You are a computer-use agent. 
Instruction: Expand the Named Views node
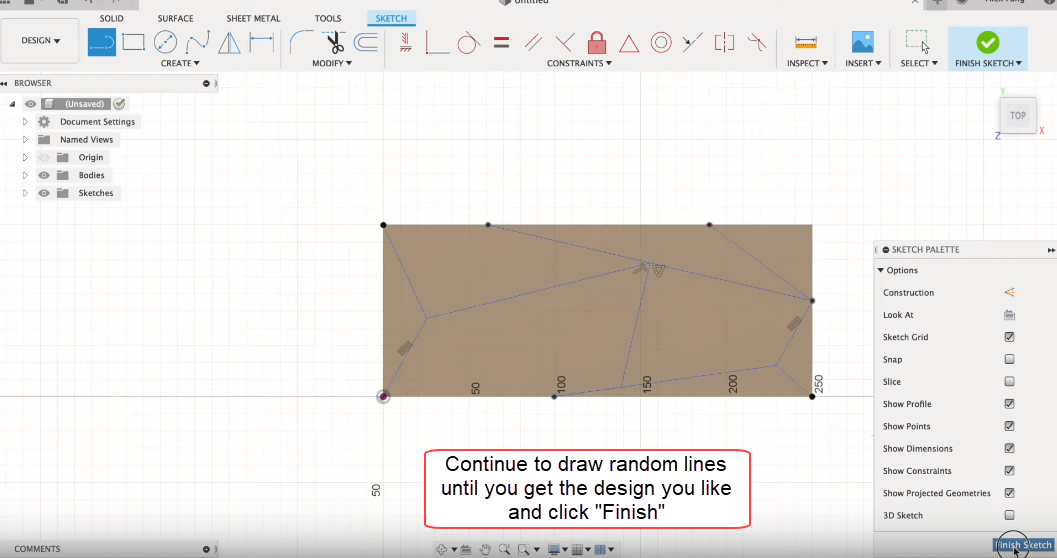tap(25, 140)
